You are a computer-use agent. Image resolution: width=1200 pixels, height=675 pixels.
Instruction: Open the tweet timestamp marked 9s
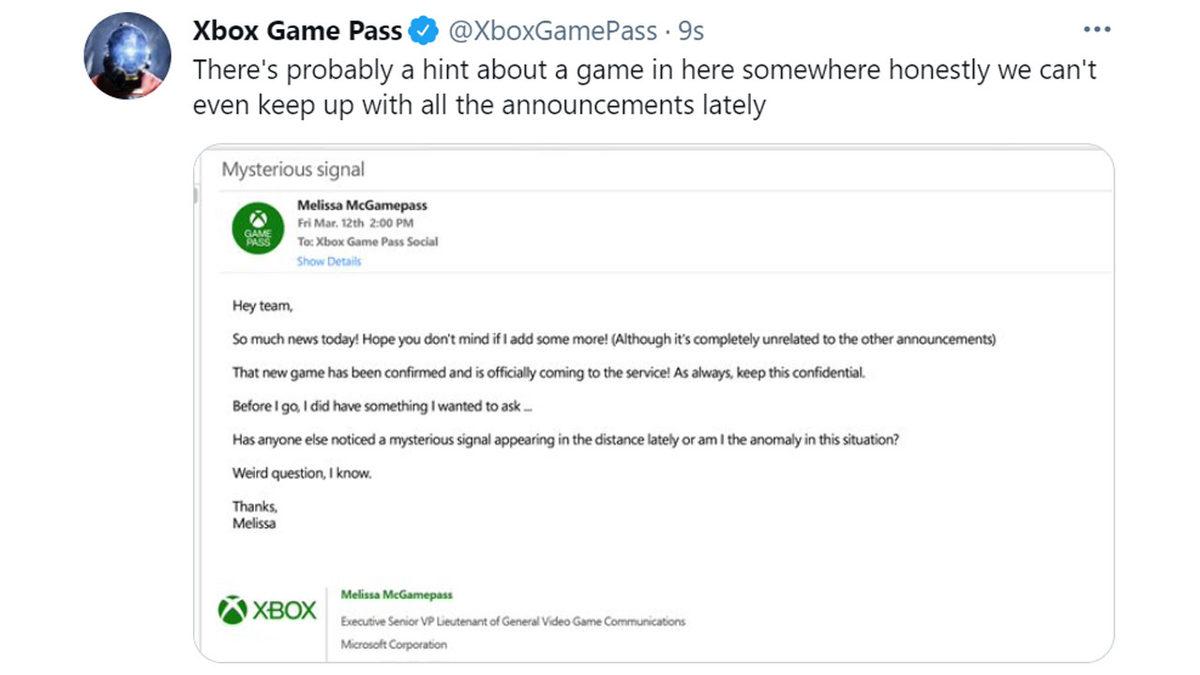pos(690,30)
